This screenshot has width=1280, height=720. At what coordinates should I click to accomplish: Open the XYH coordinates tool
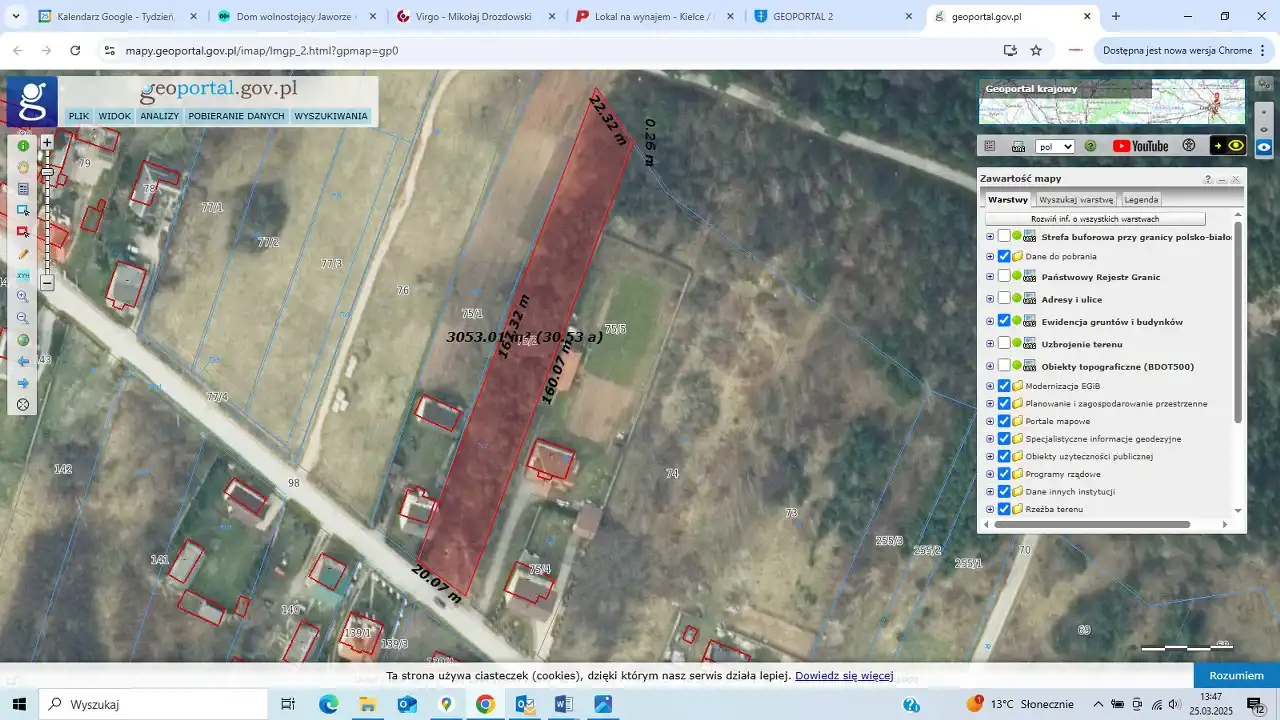(23, 275)
